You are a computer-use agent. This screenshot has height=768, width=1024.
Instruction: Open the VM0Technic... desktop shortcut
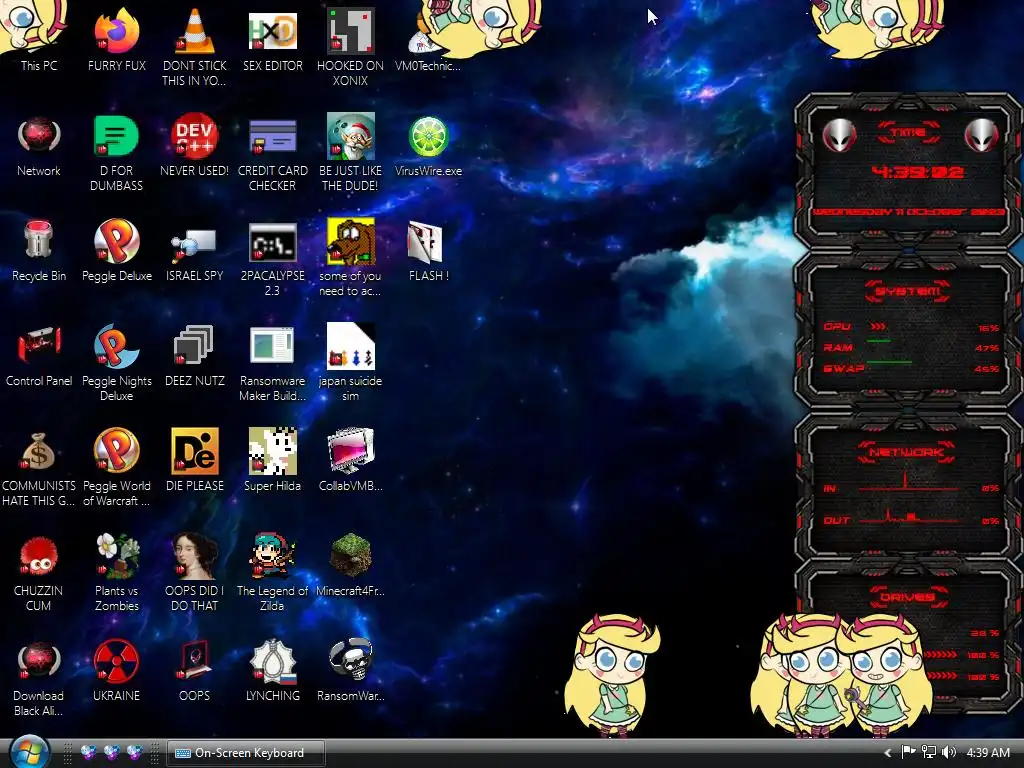(x=428, y=39)
